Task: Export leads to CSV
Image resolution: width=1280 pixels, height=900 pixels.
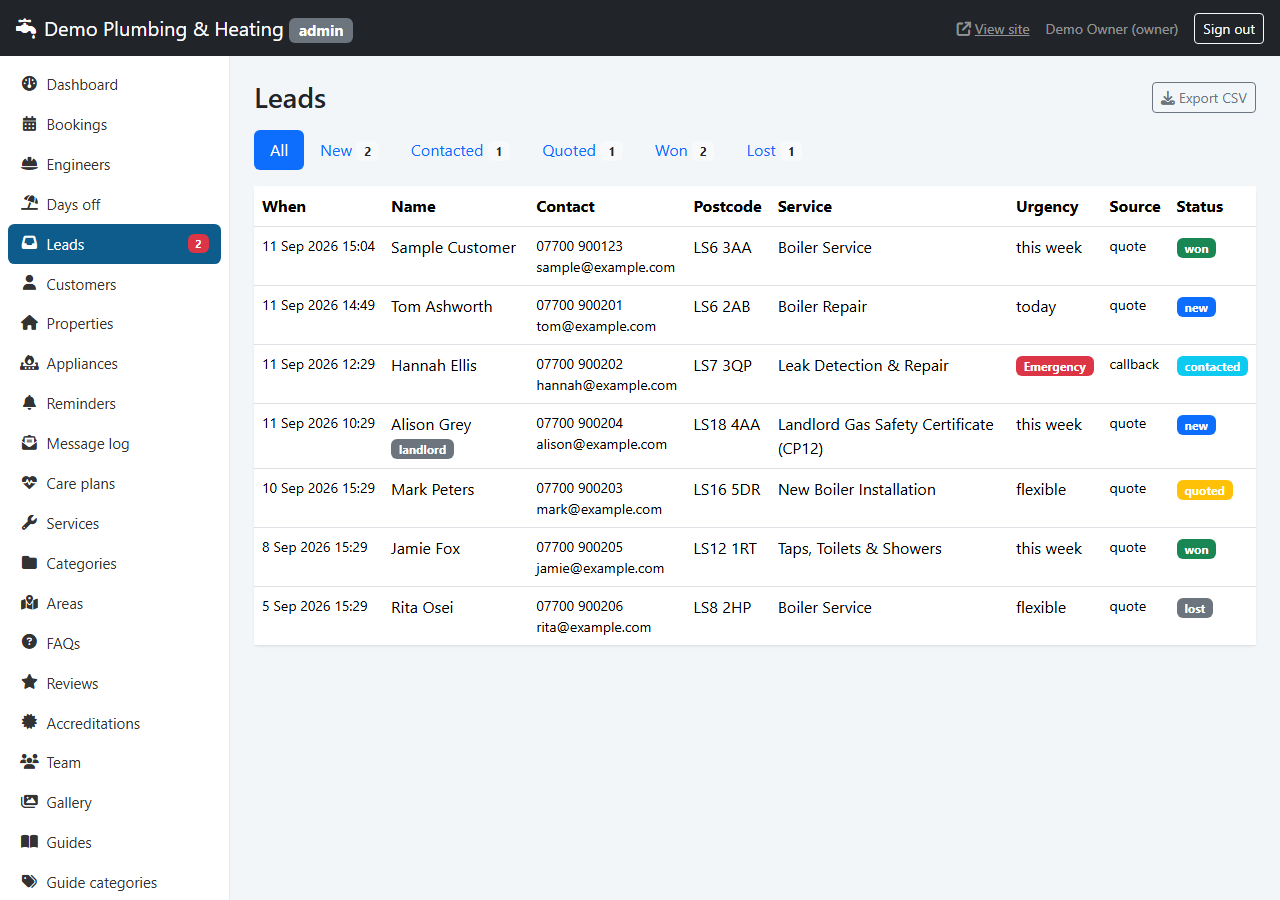Action: click(x=1204, y=98)
